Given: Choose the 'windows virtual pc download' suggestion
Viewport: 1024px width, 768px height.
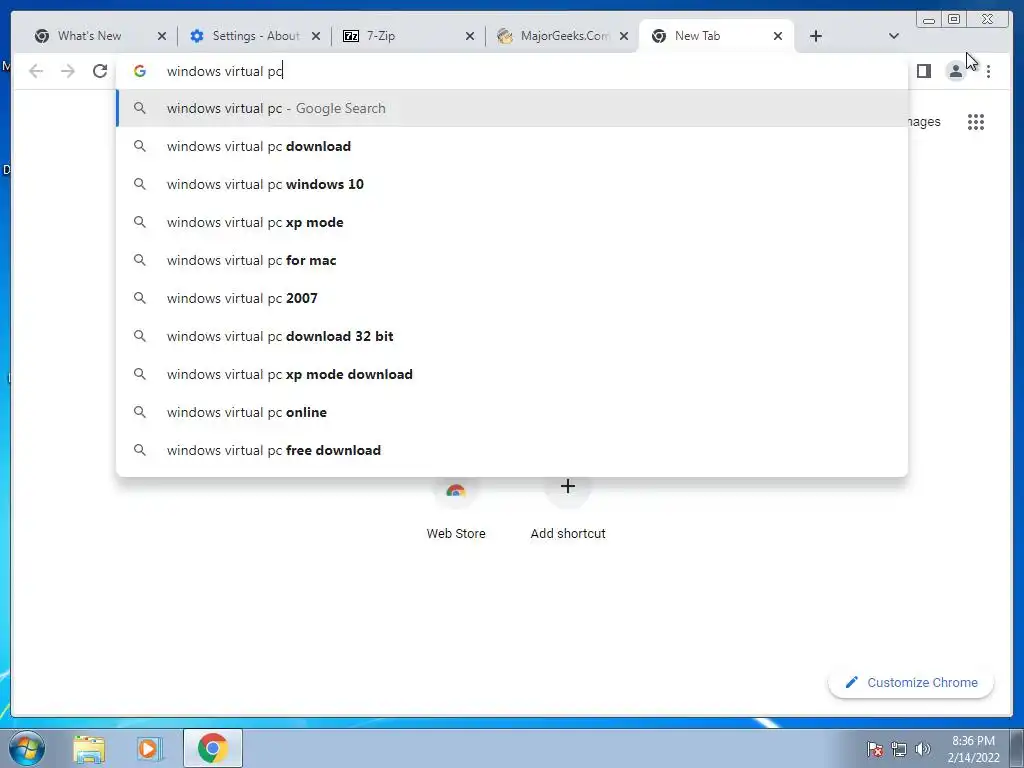Looking at the screenshot, I should 512,146.
